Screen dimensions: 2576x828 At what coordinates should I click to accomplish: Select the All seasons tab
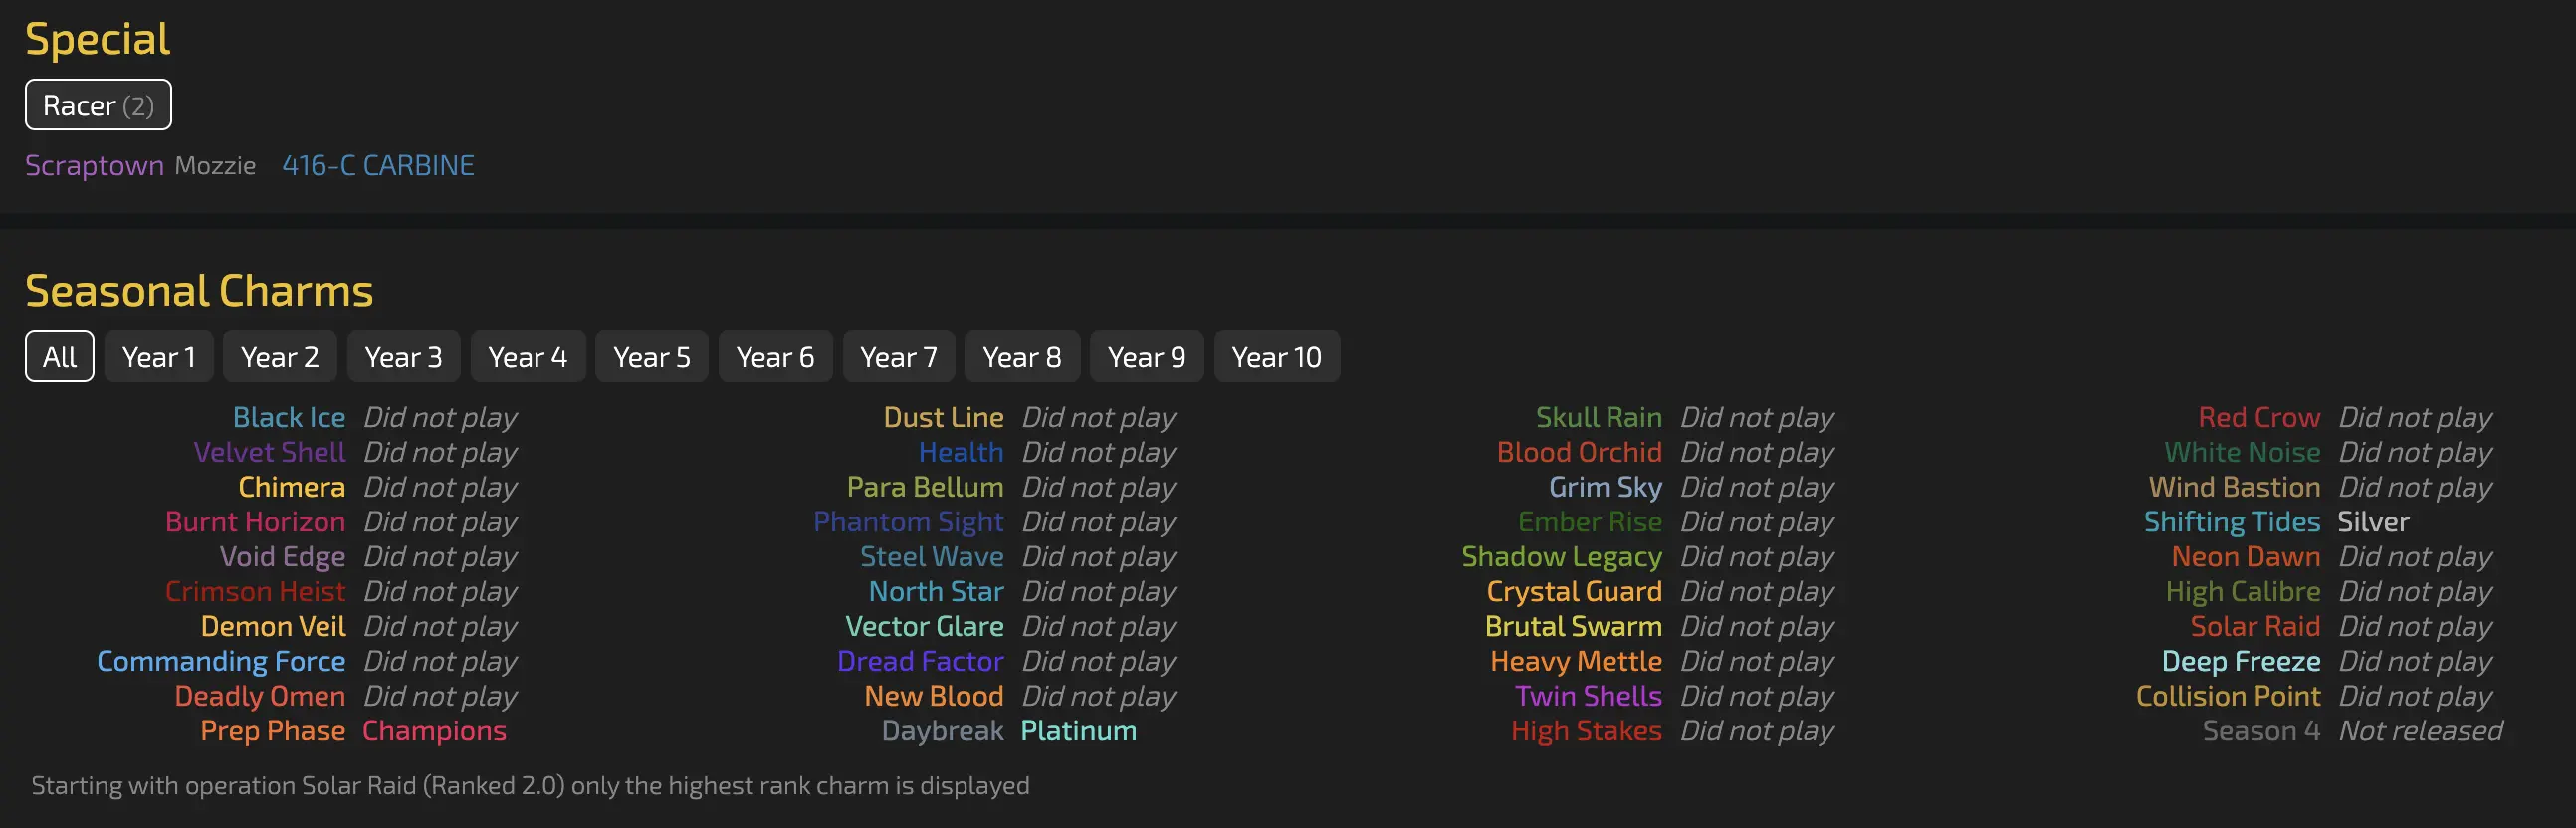tap(59, 357)
